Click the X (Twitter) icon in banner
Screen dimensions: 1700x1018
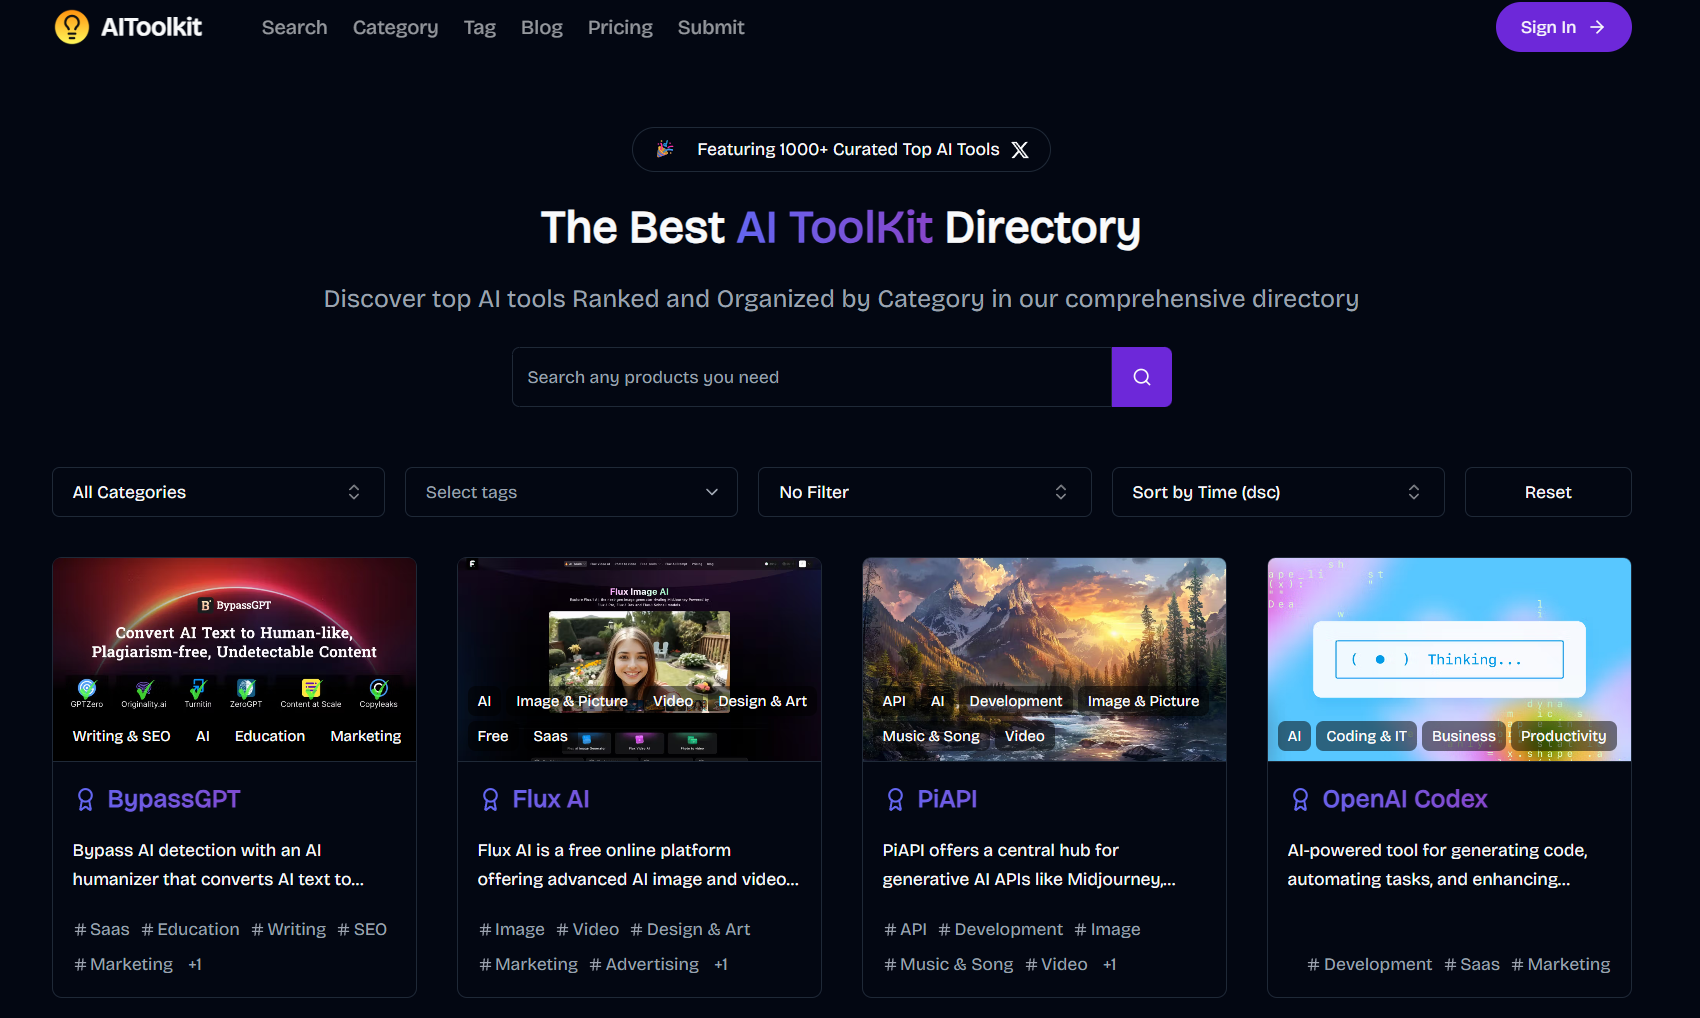(1019, 150)
